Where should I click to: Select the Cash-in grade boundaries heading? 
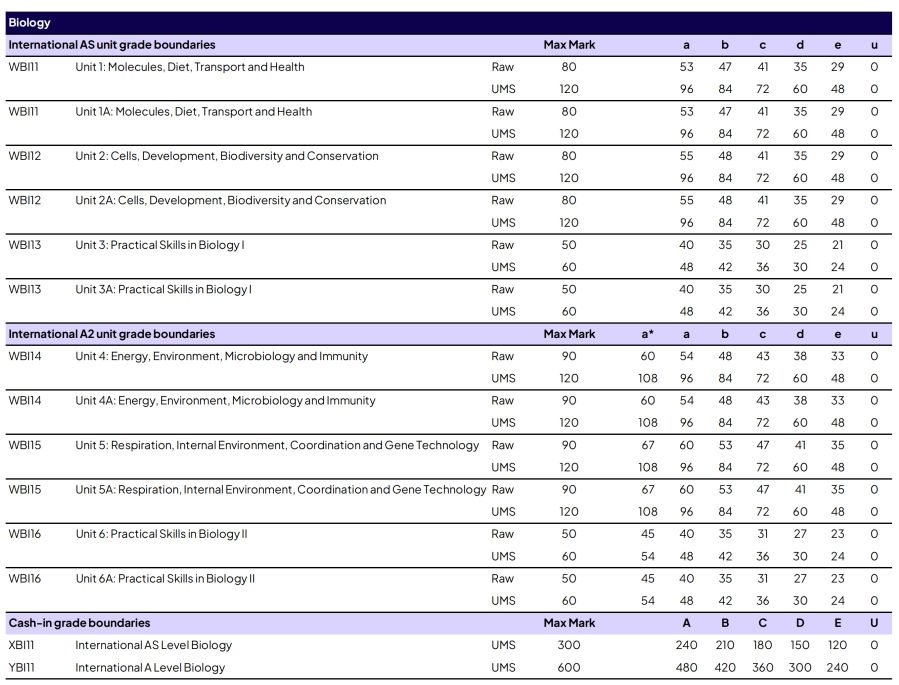(x=79, y=623)
